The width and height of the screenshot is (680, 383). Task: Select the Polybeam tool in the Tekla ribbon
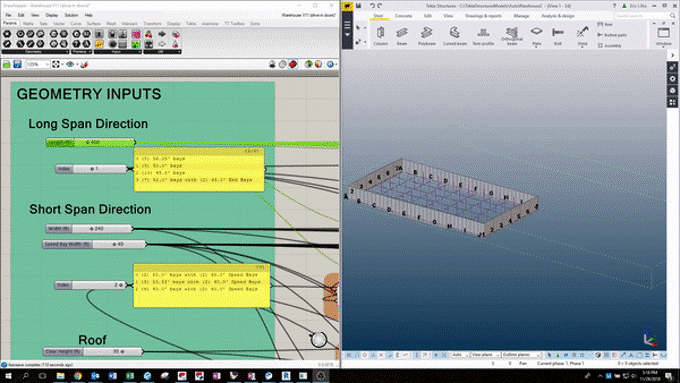point(427,35)
